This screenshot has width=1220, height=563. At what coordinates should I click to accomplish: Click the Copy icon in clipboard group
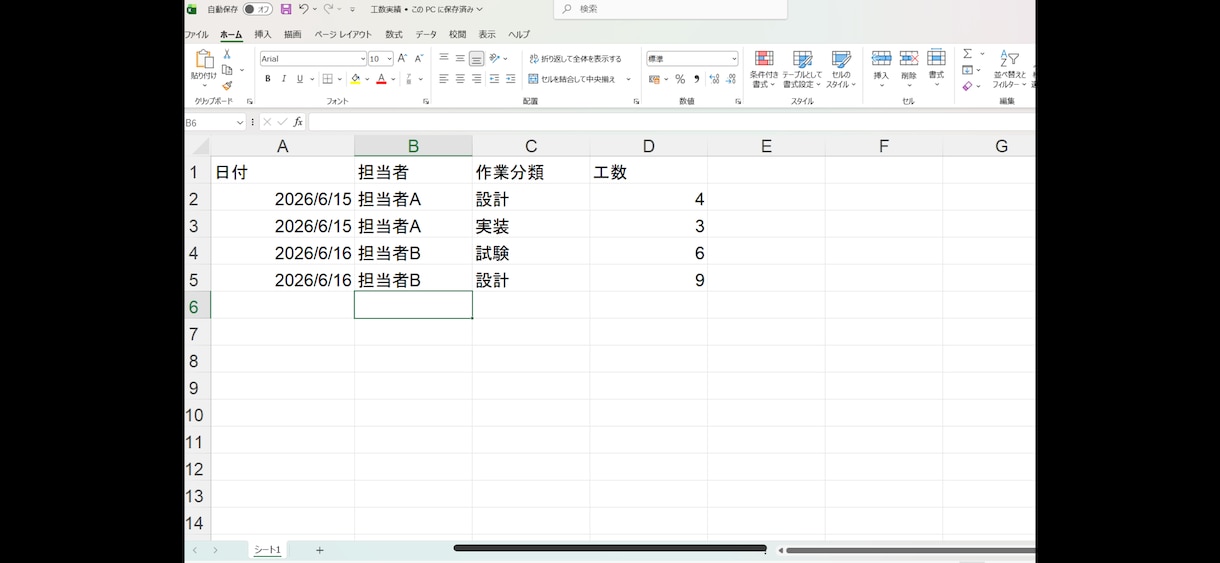click(x=227, y=70)
